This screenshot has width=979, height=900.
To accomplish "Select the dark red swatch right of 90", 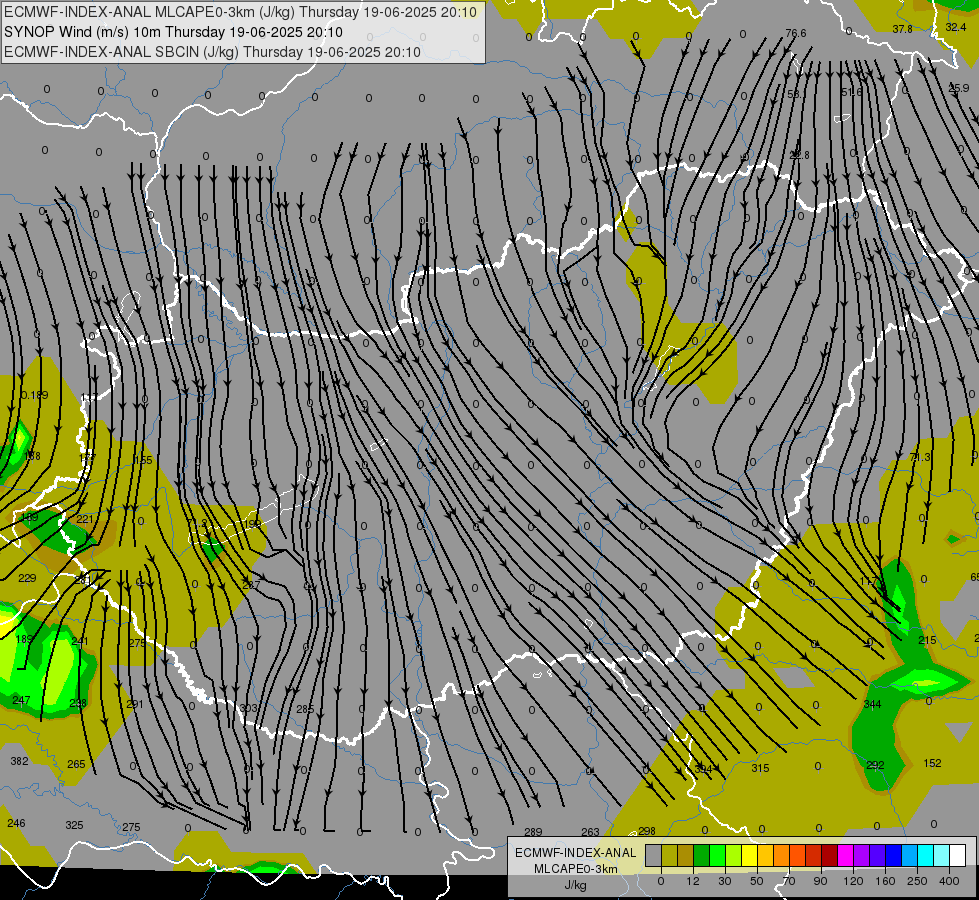I will tap(830, 855).
